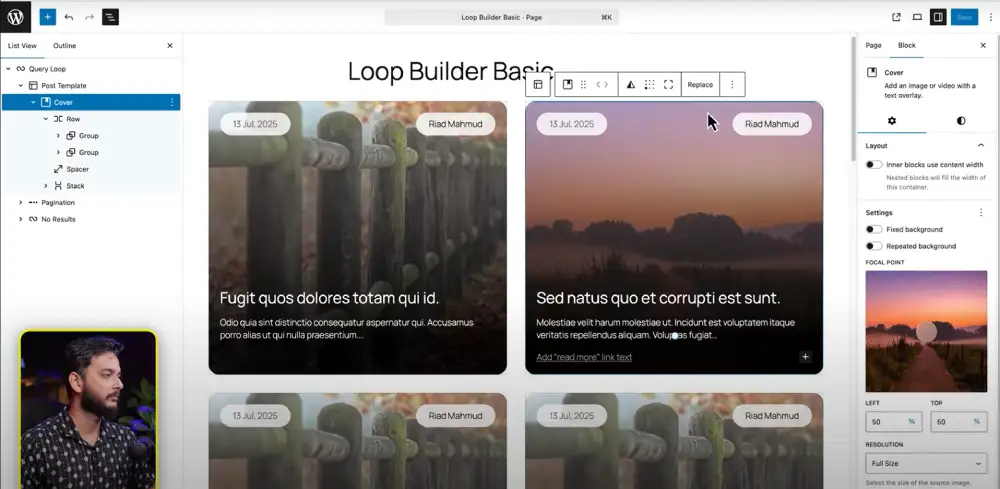Toggle the settings sidebar icon
Viewport: 1000px width, 489px height.
coord(938,17)
